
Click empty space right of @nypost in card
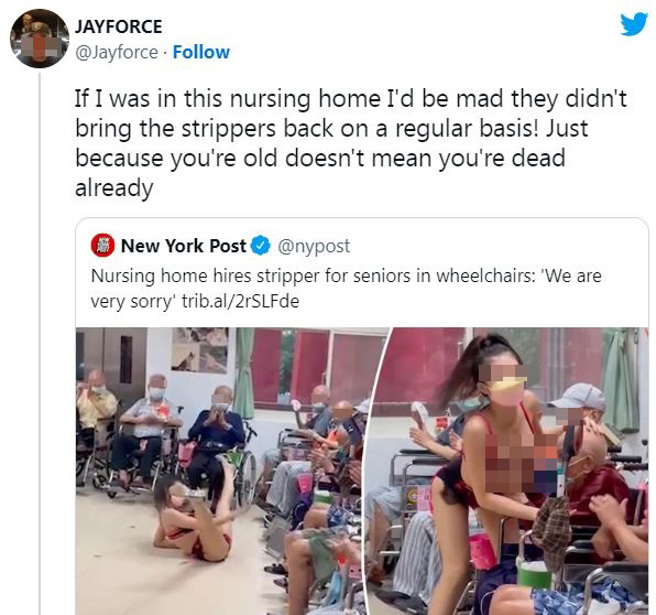coord(498,246)
